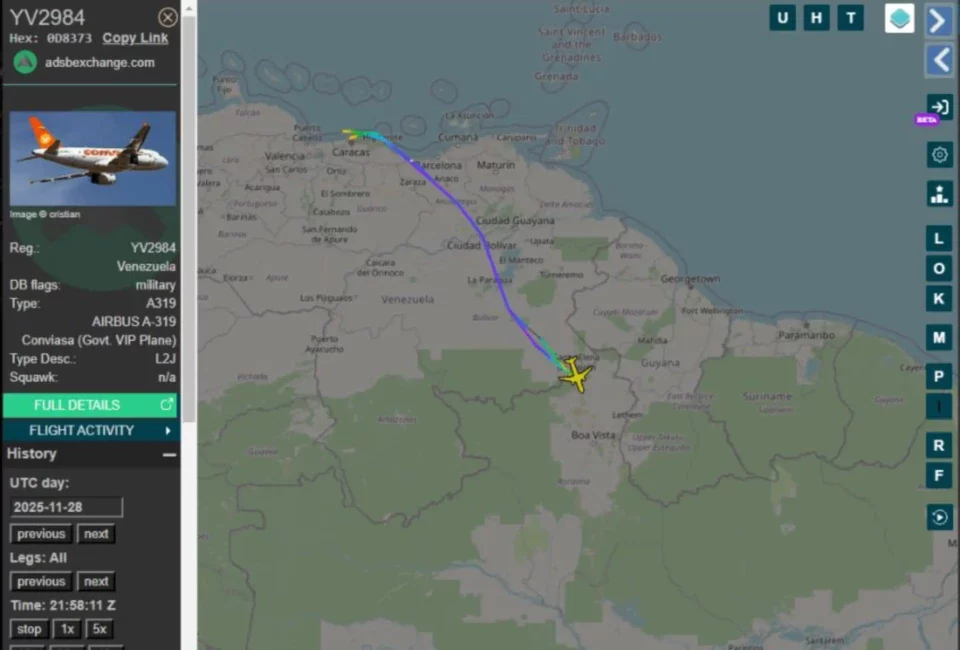Open the map layers selector icon
960x650 pixels.
tap(899, 18)
